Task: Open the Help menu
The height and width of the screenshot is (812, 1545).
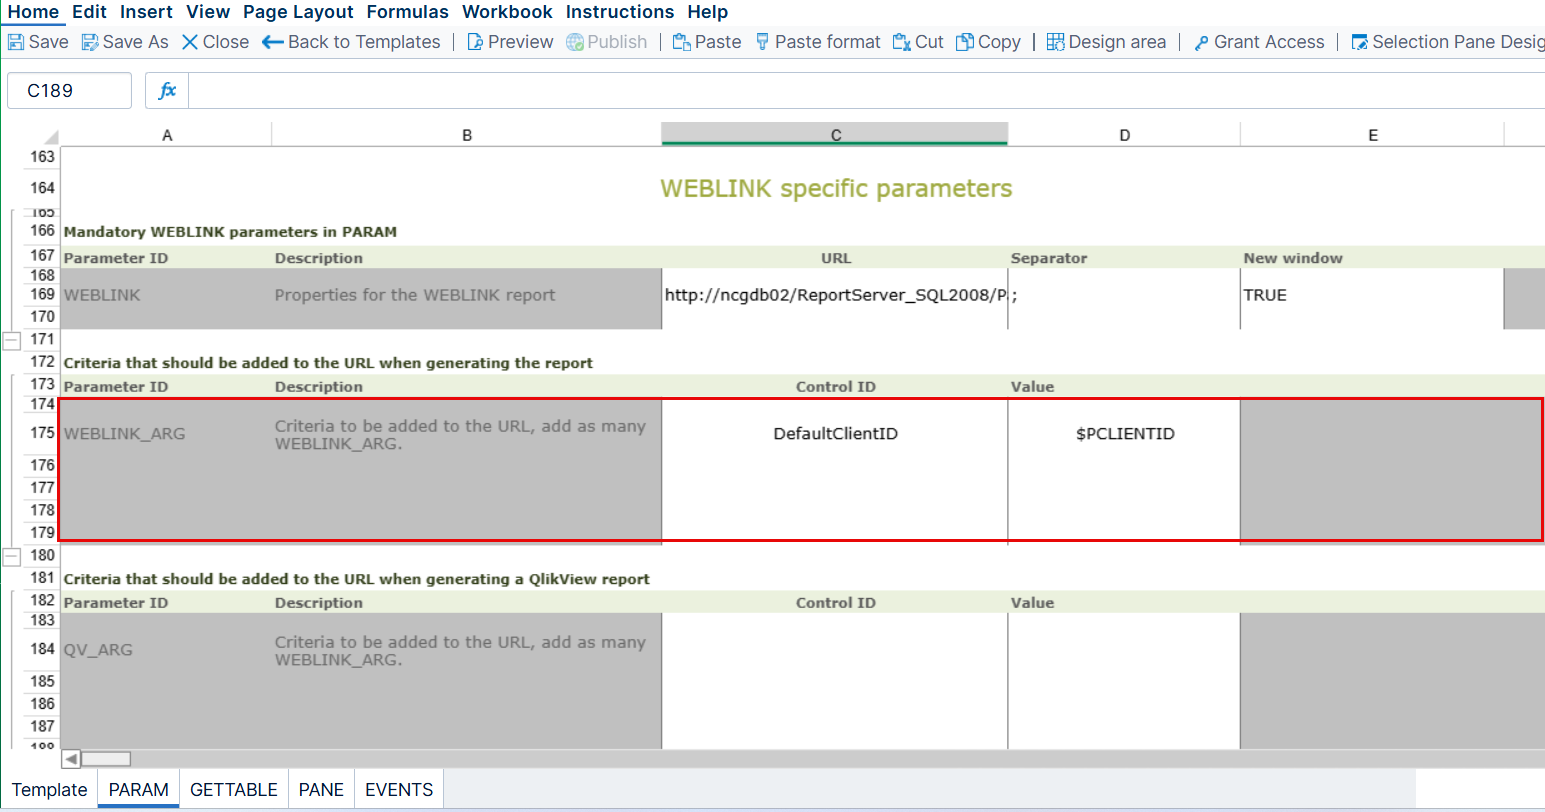Action: click(x=707, y=12)
